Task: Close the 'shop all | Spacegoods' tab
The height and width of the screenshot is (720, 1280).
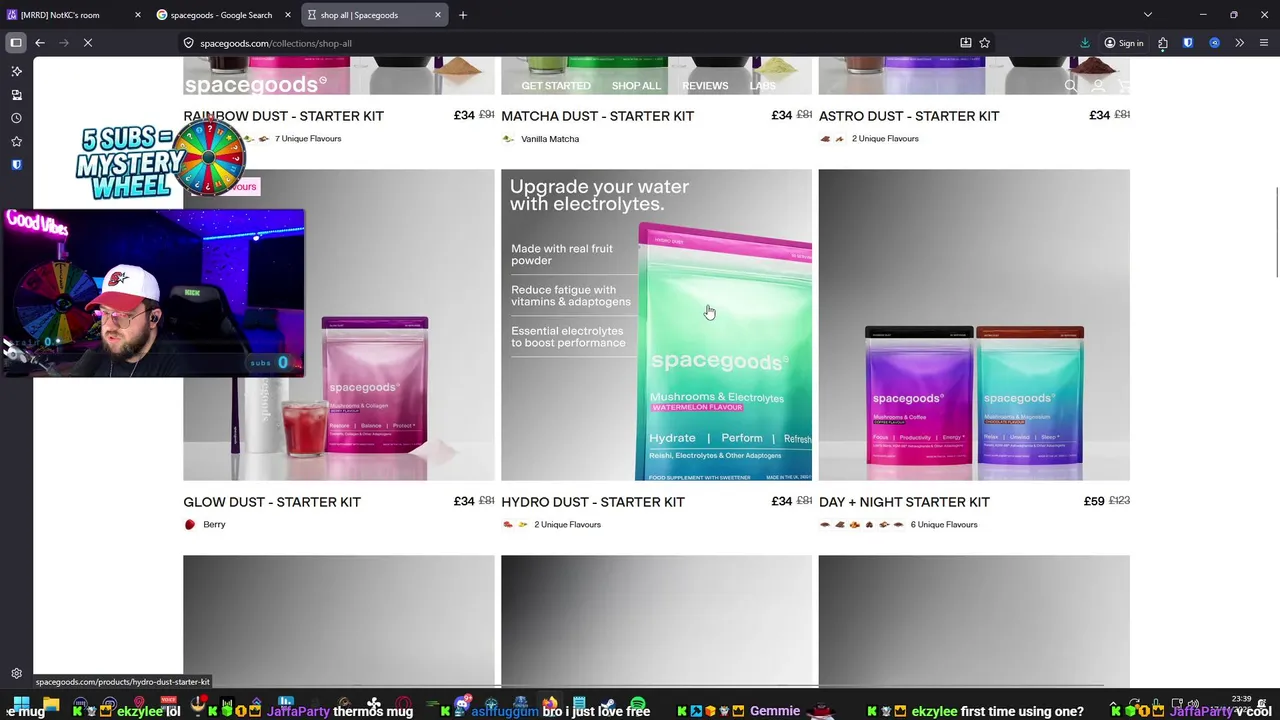Action: (x=438, y=15)
